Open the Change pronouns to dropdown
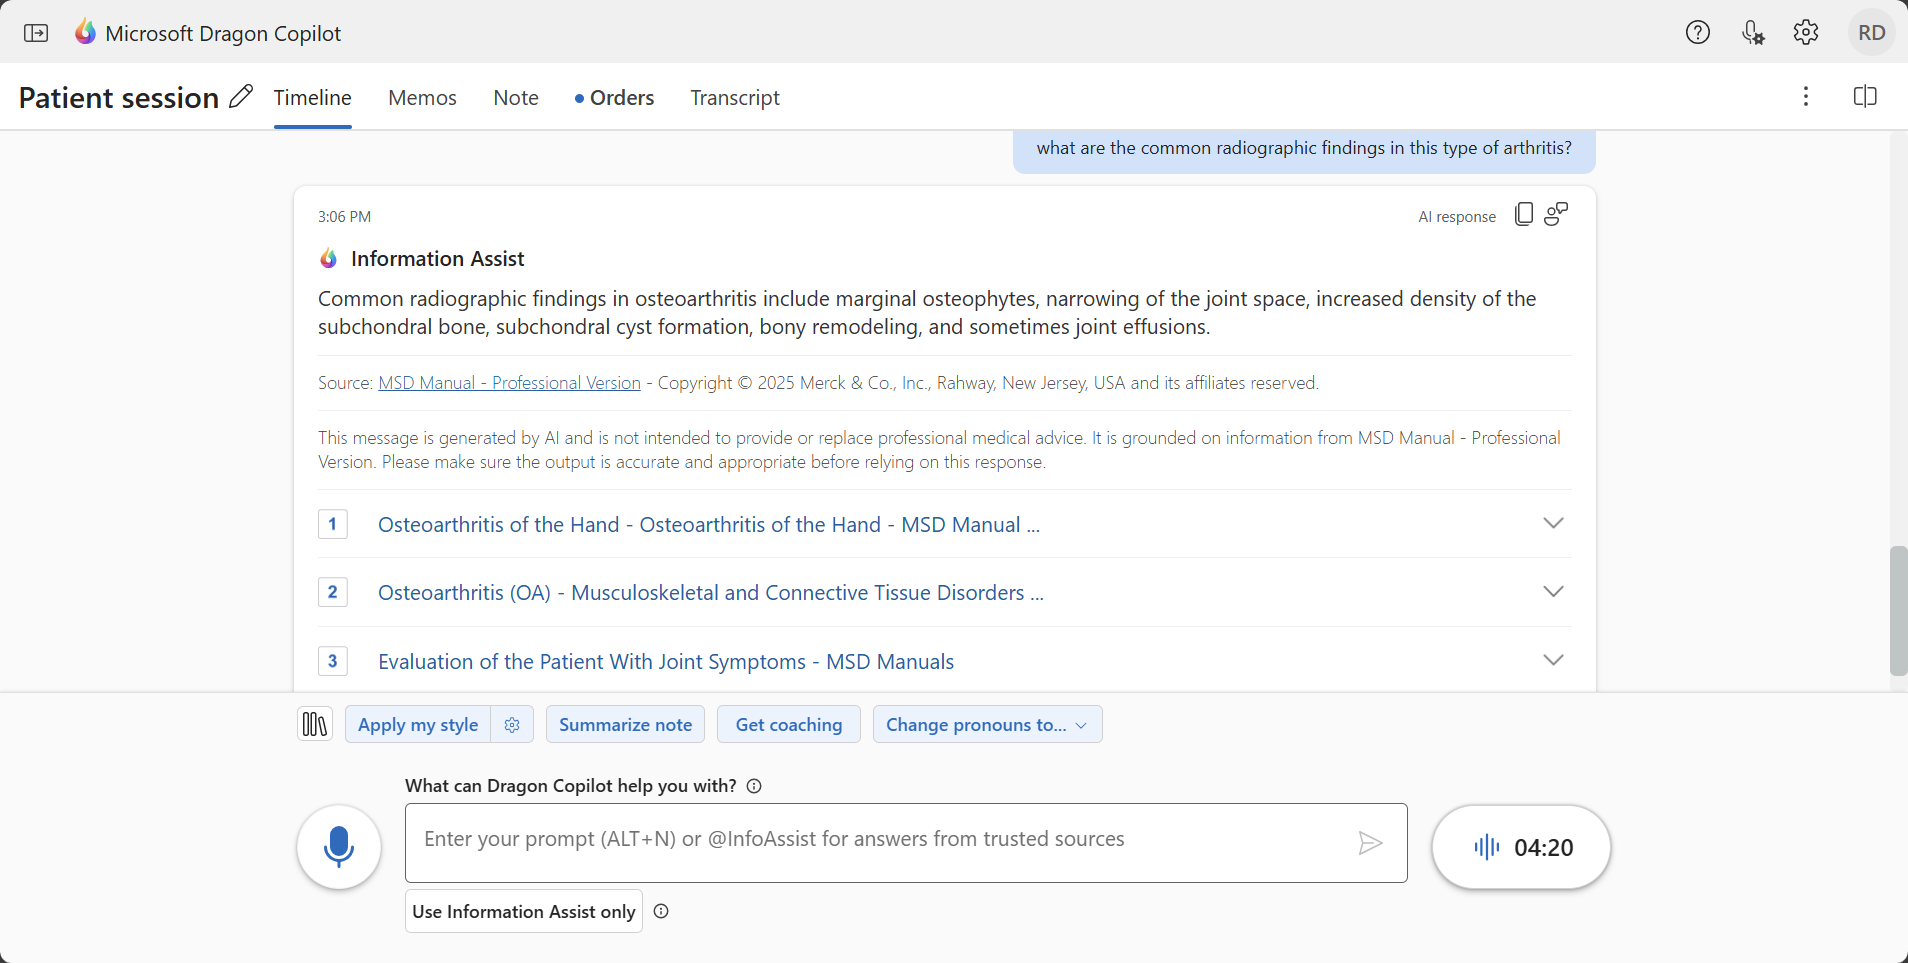The height and width of the screenshot is (963, 1908). click(987, 725)
